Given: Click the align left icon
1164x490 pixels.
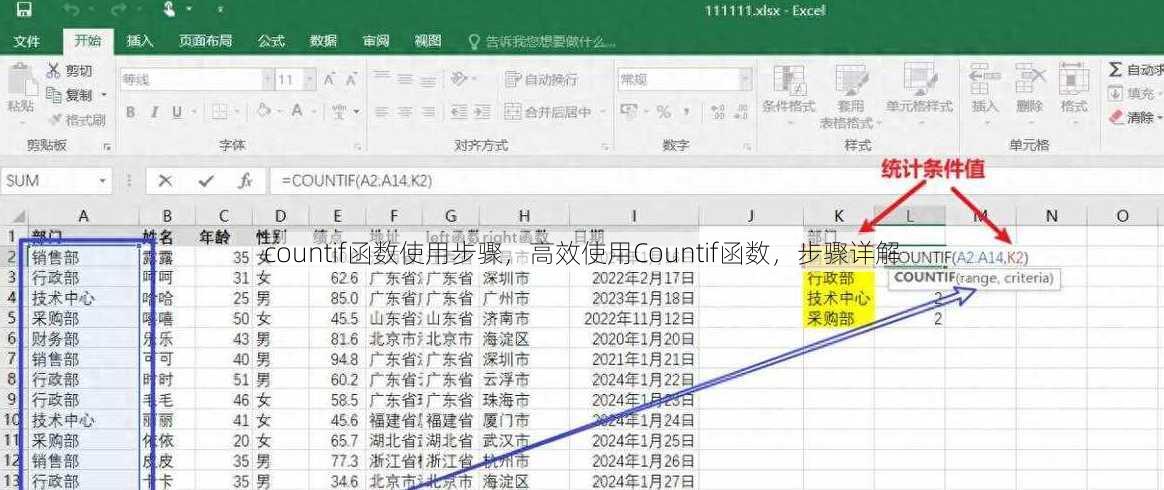Looking at the screenshot, I should 381,112.
